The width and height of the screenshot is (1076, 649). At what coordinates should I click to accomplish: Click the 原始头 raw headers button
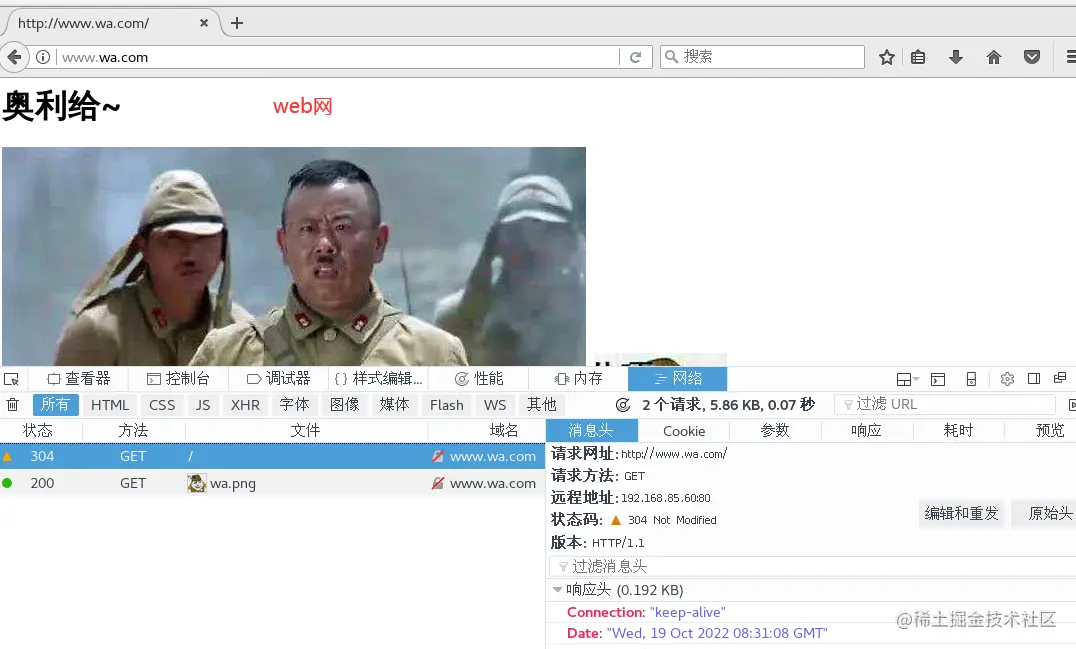(x=1046, y=513)
